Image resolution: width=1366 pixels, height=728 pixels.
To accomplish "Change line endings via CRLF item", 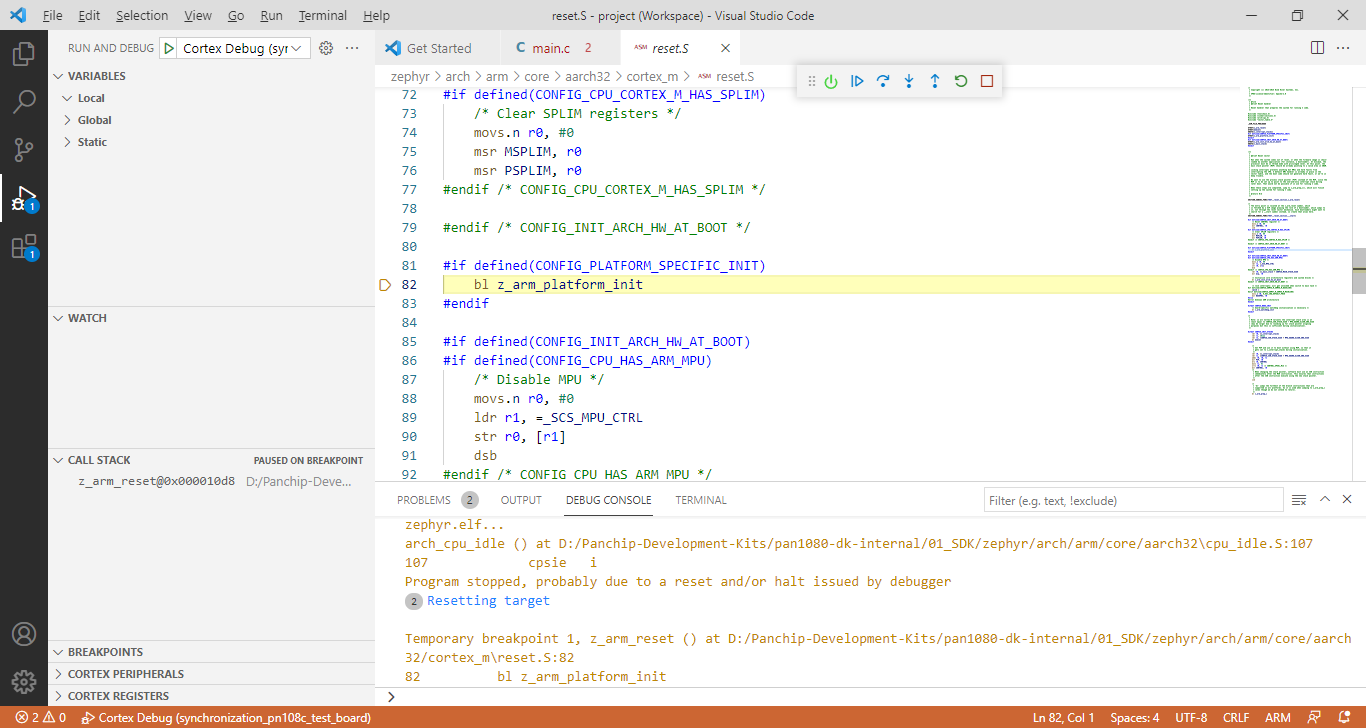I will (x=1236, y=718).
